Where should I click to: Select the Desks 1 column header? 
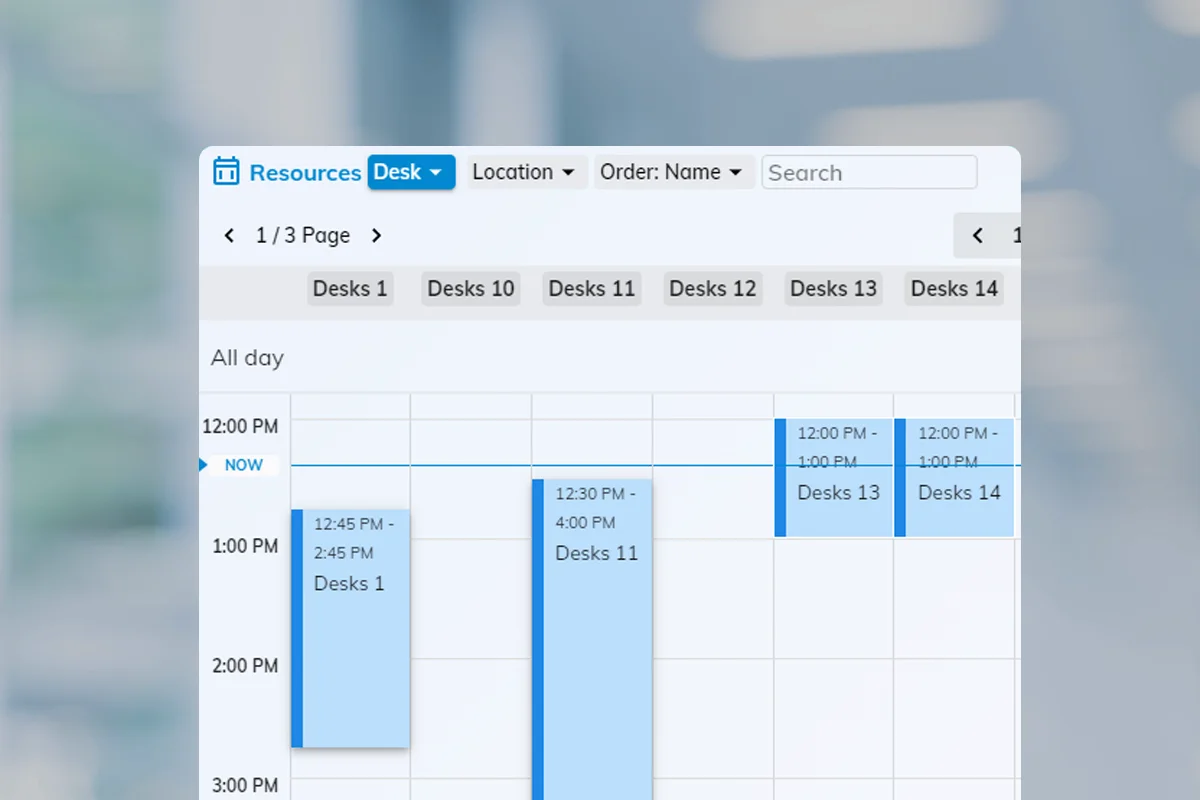click(x=350, y=289)
